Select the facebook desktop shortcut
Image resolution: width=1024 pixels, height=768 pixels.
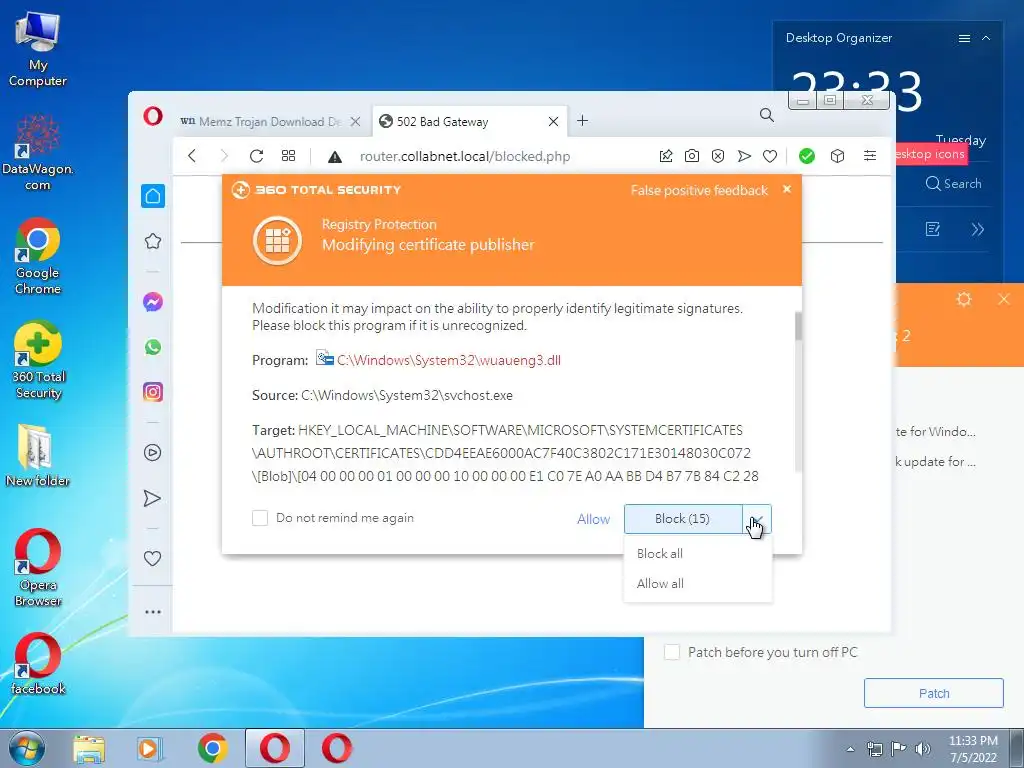[x=38, y=664]
